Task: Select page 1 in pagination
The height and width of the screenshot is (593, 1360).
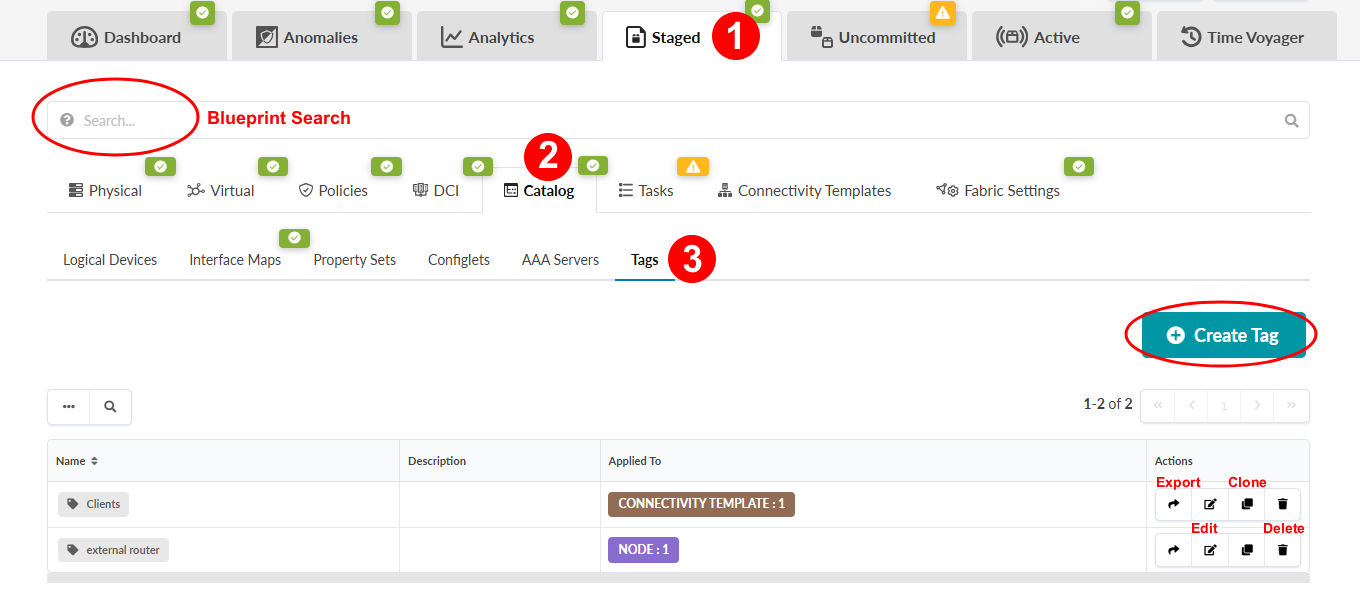Action: (1224, 405)
